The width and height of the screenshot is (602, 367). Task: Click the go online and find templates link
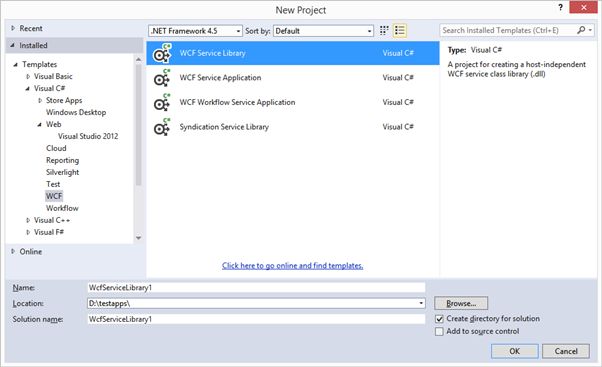point(293,266)
